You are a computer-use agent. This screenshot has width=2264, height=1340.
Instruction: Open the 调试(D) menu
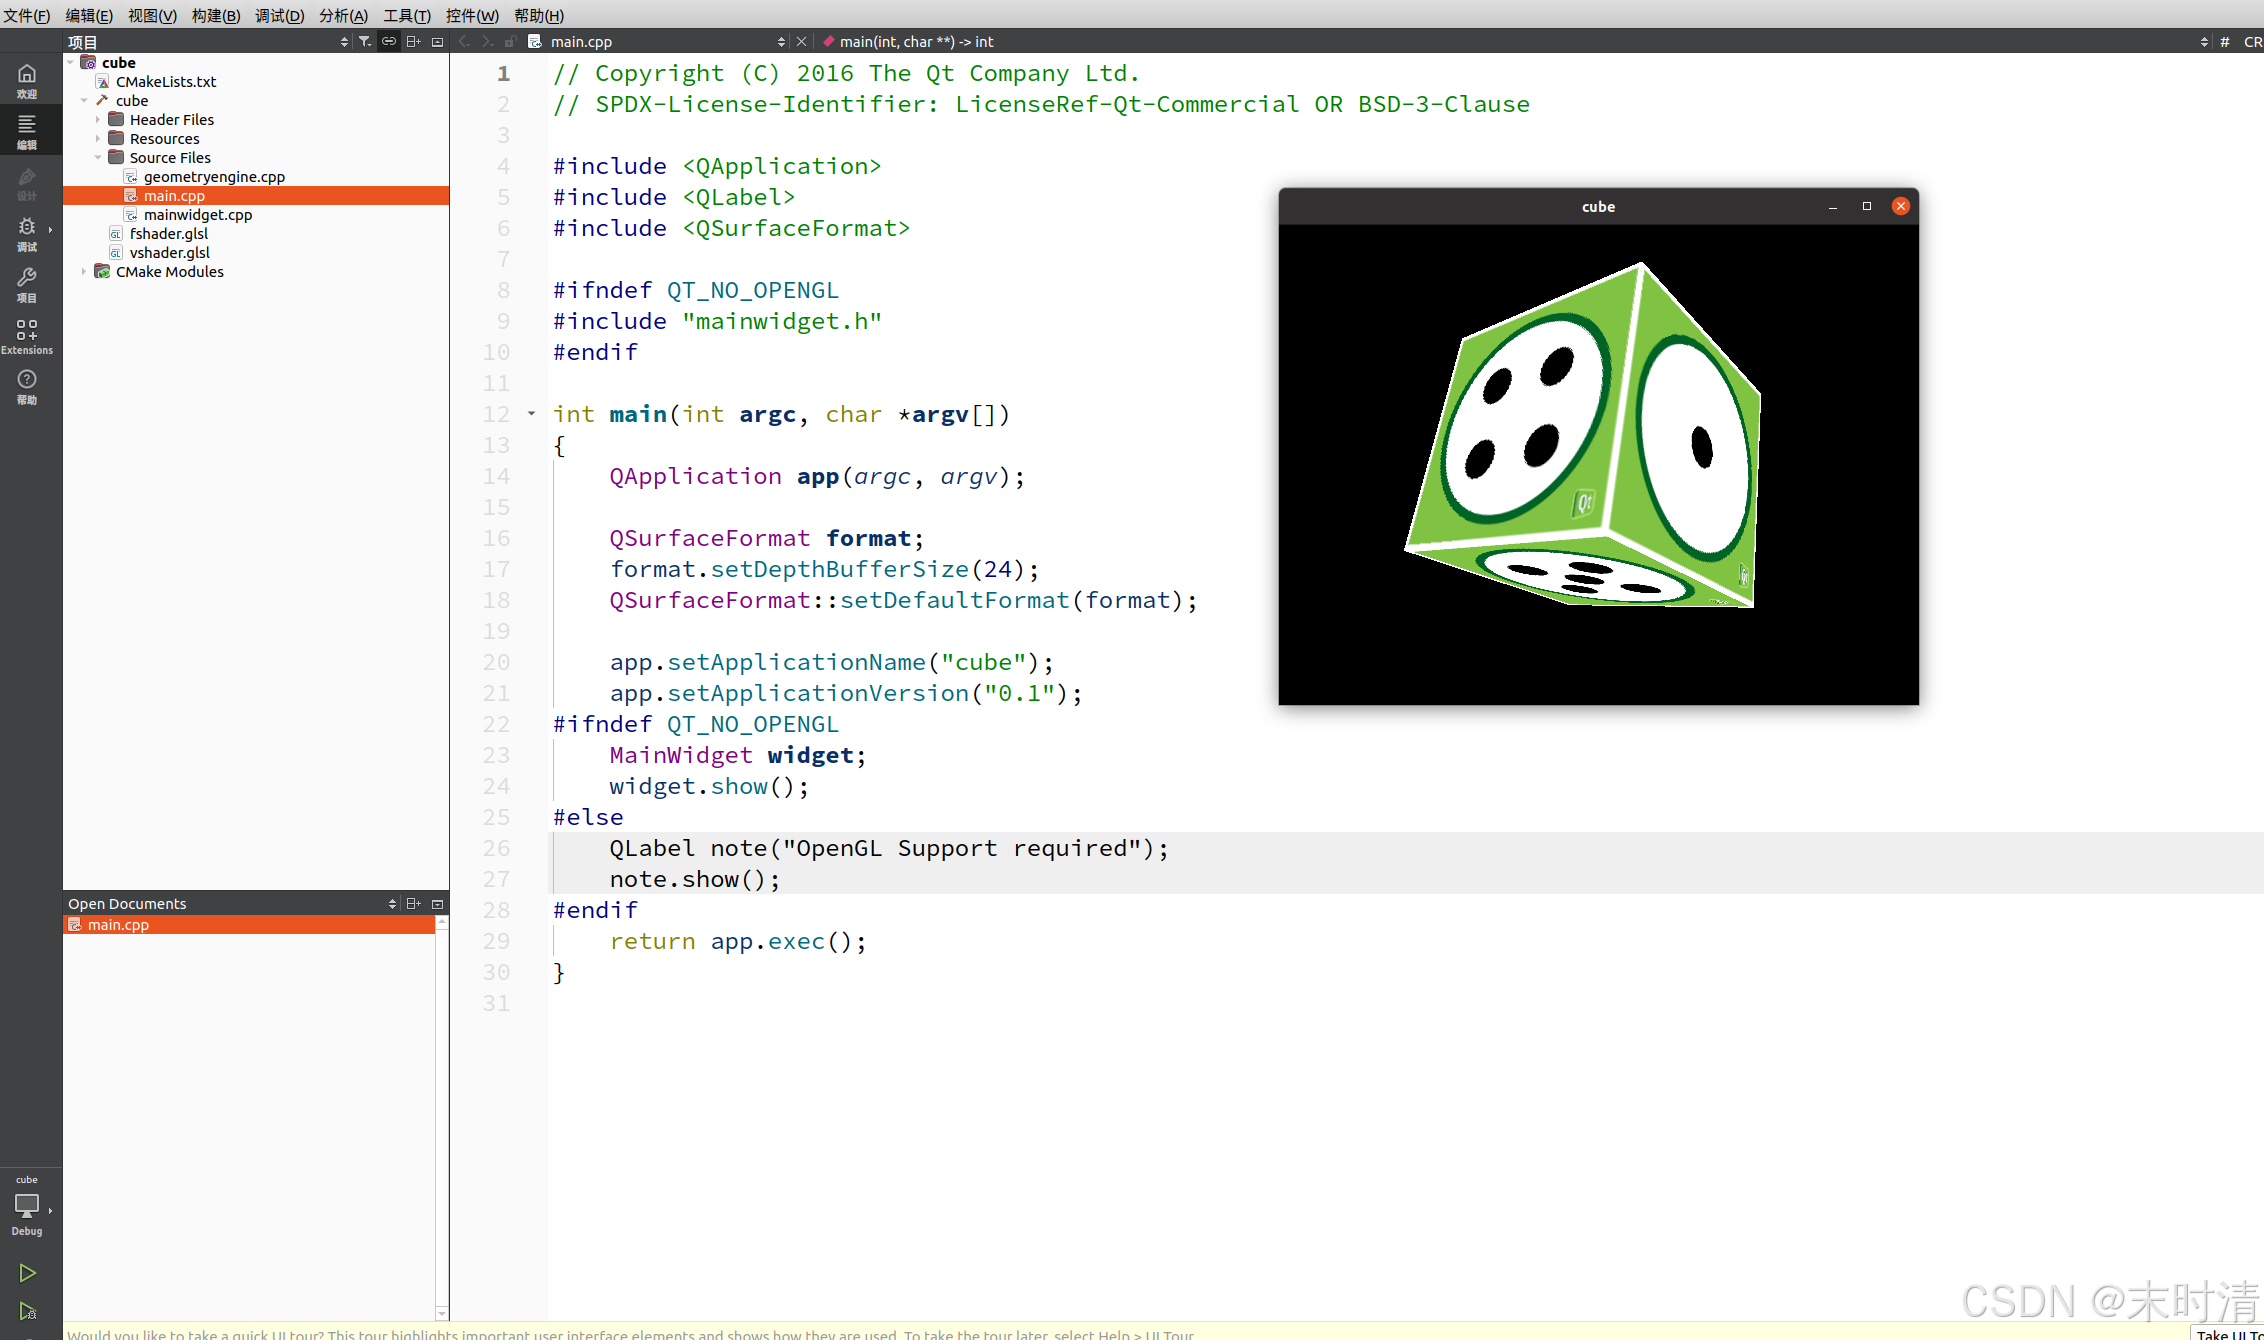pyautogui.click(x=280, y=15)
